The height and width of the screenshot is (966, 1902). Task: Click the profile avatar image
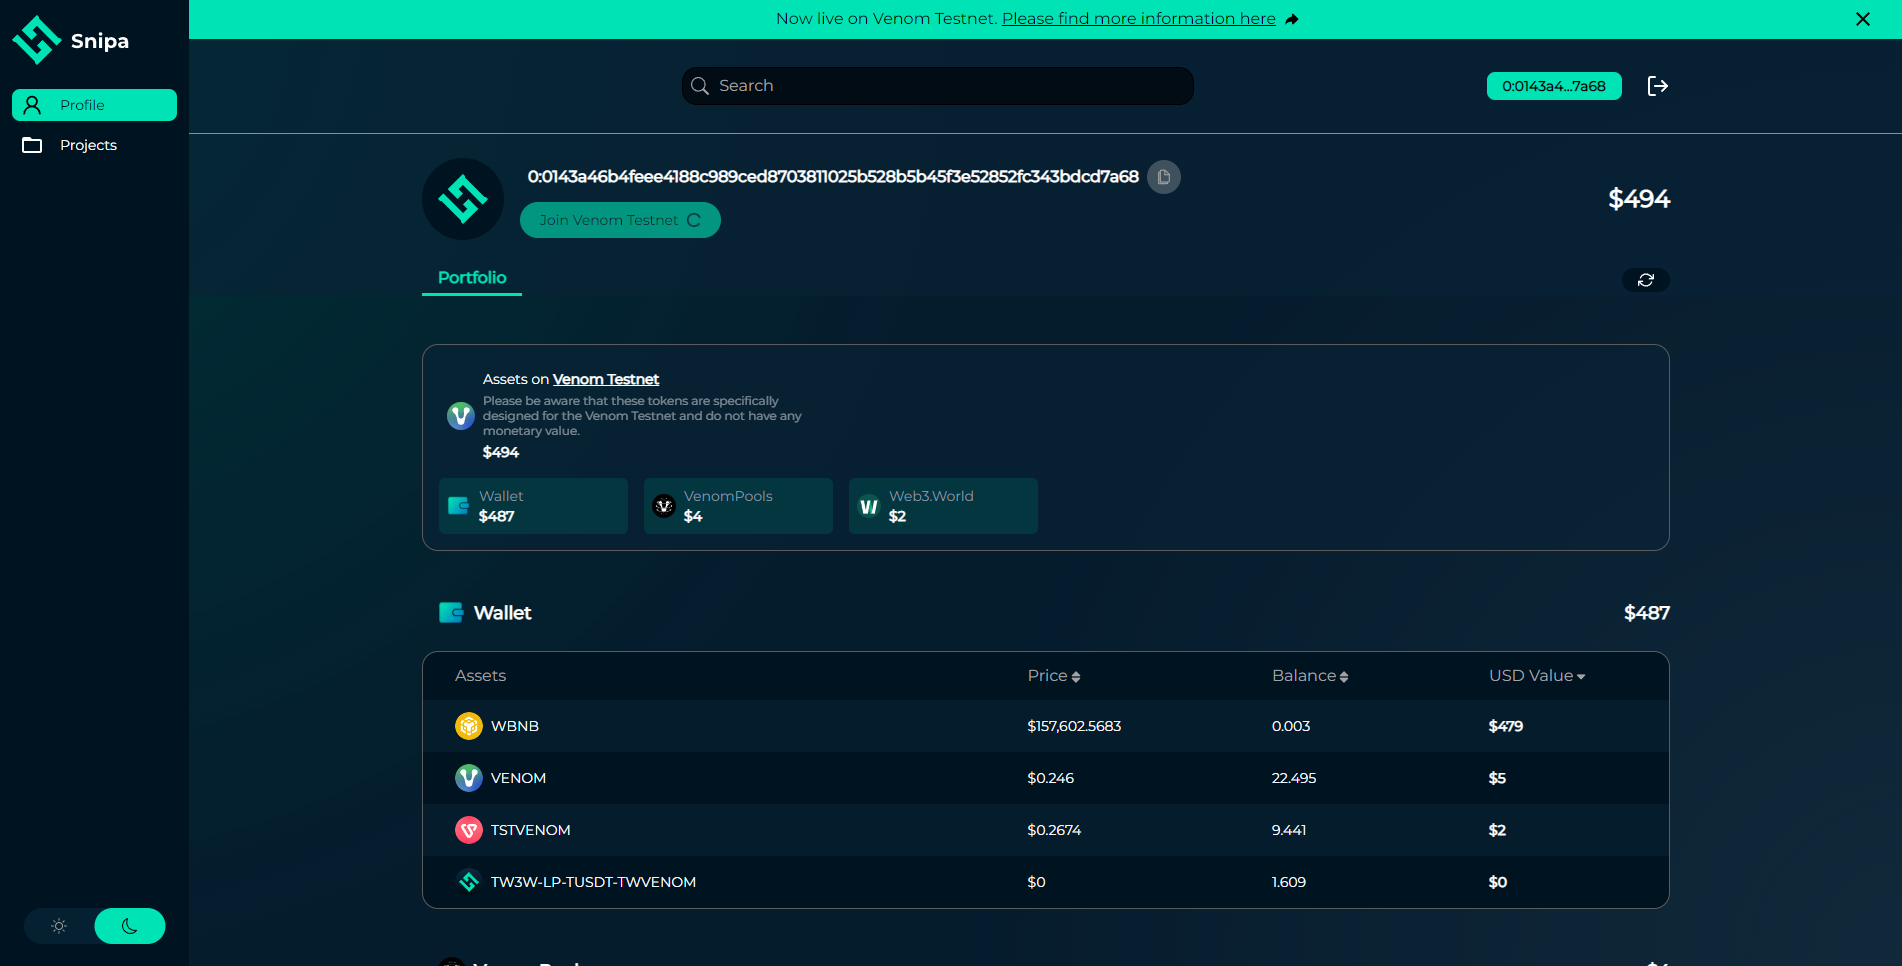coord(463,199)
